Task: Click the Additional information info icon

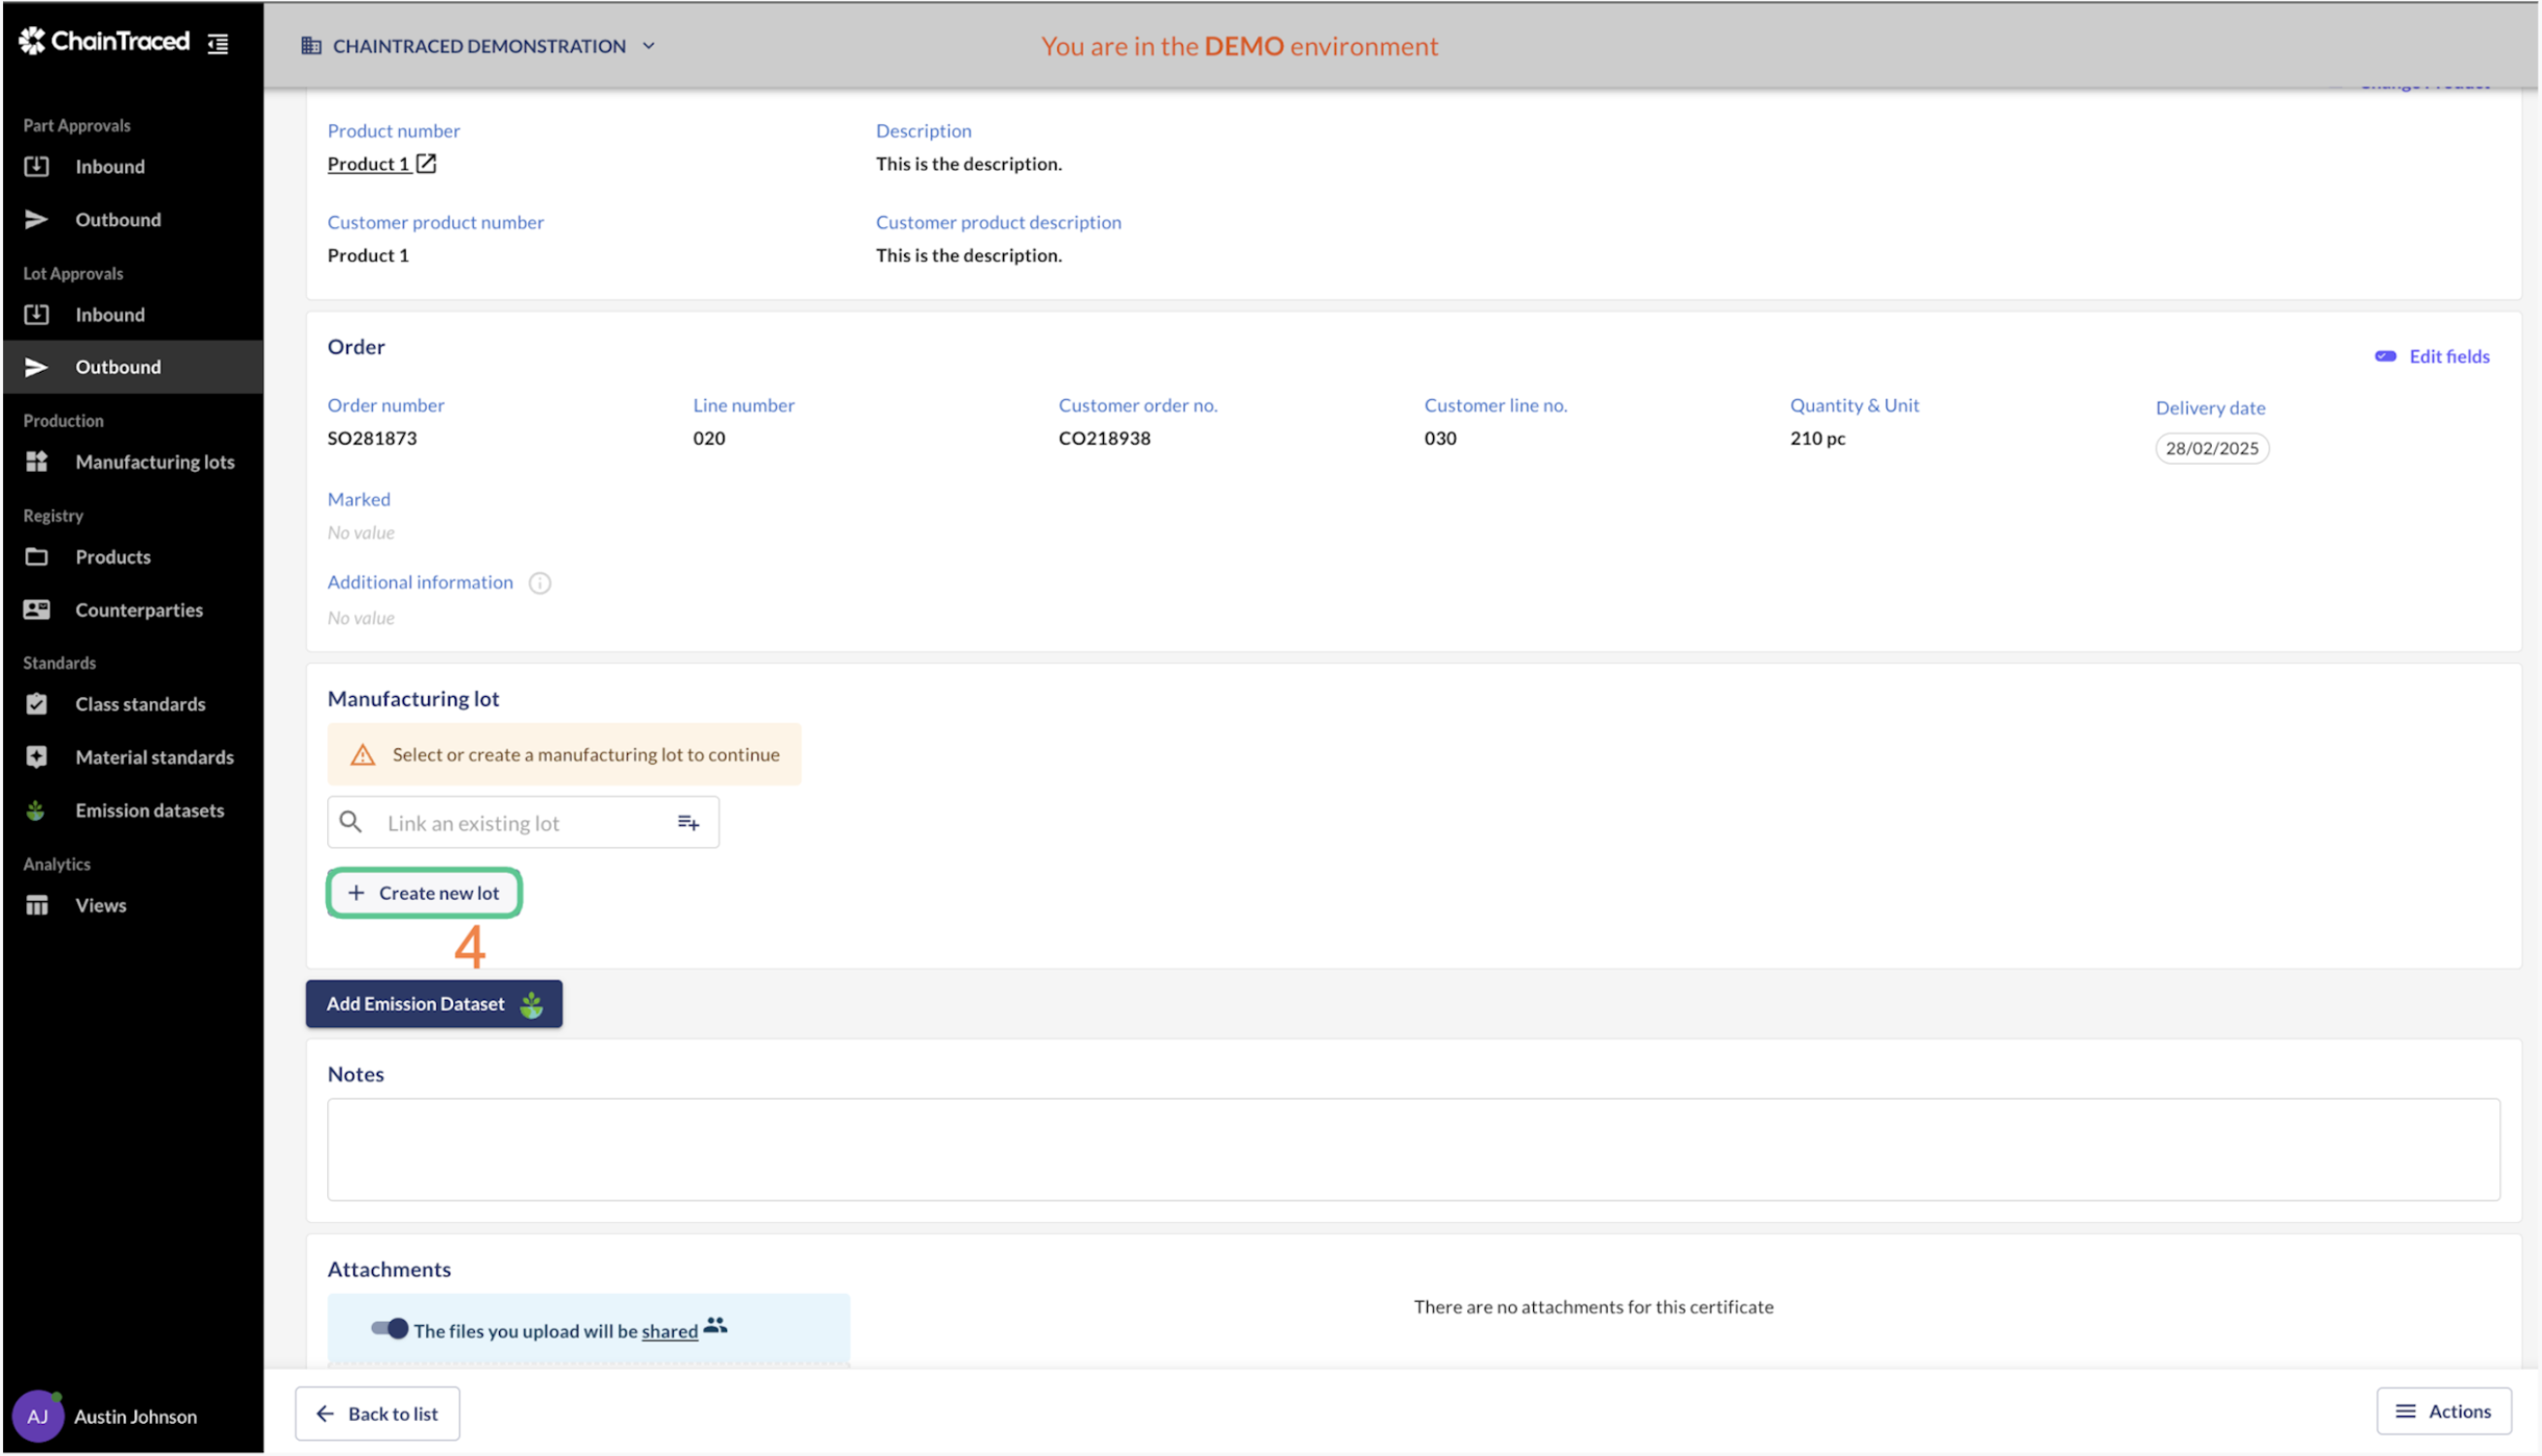Action: click(539, 583)
